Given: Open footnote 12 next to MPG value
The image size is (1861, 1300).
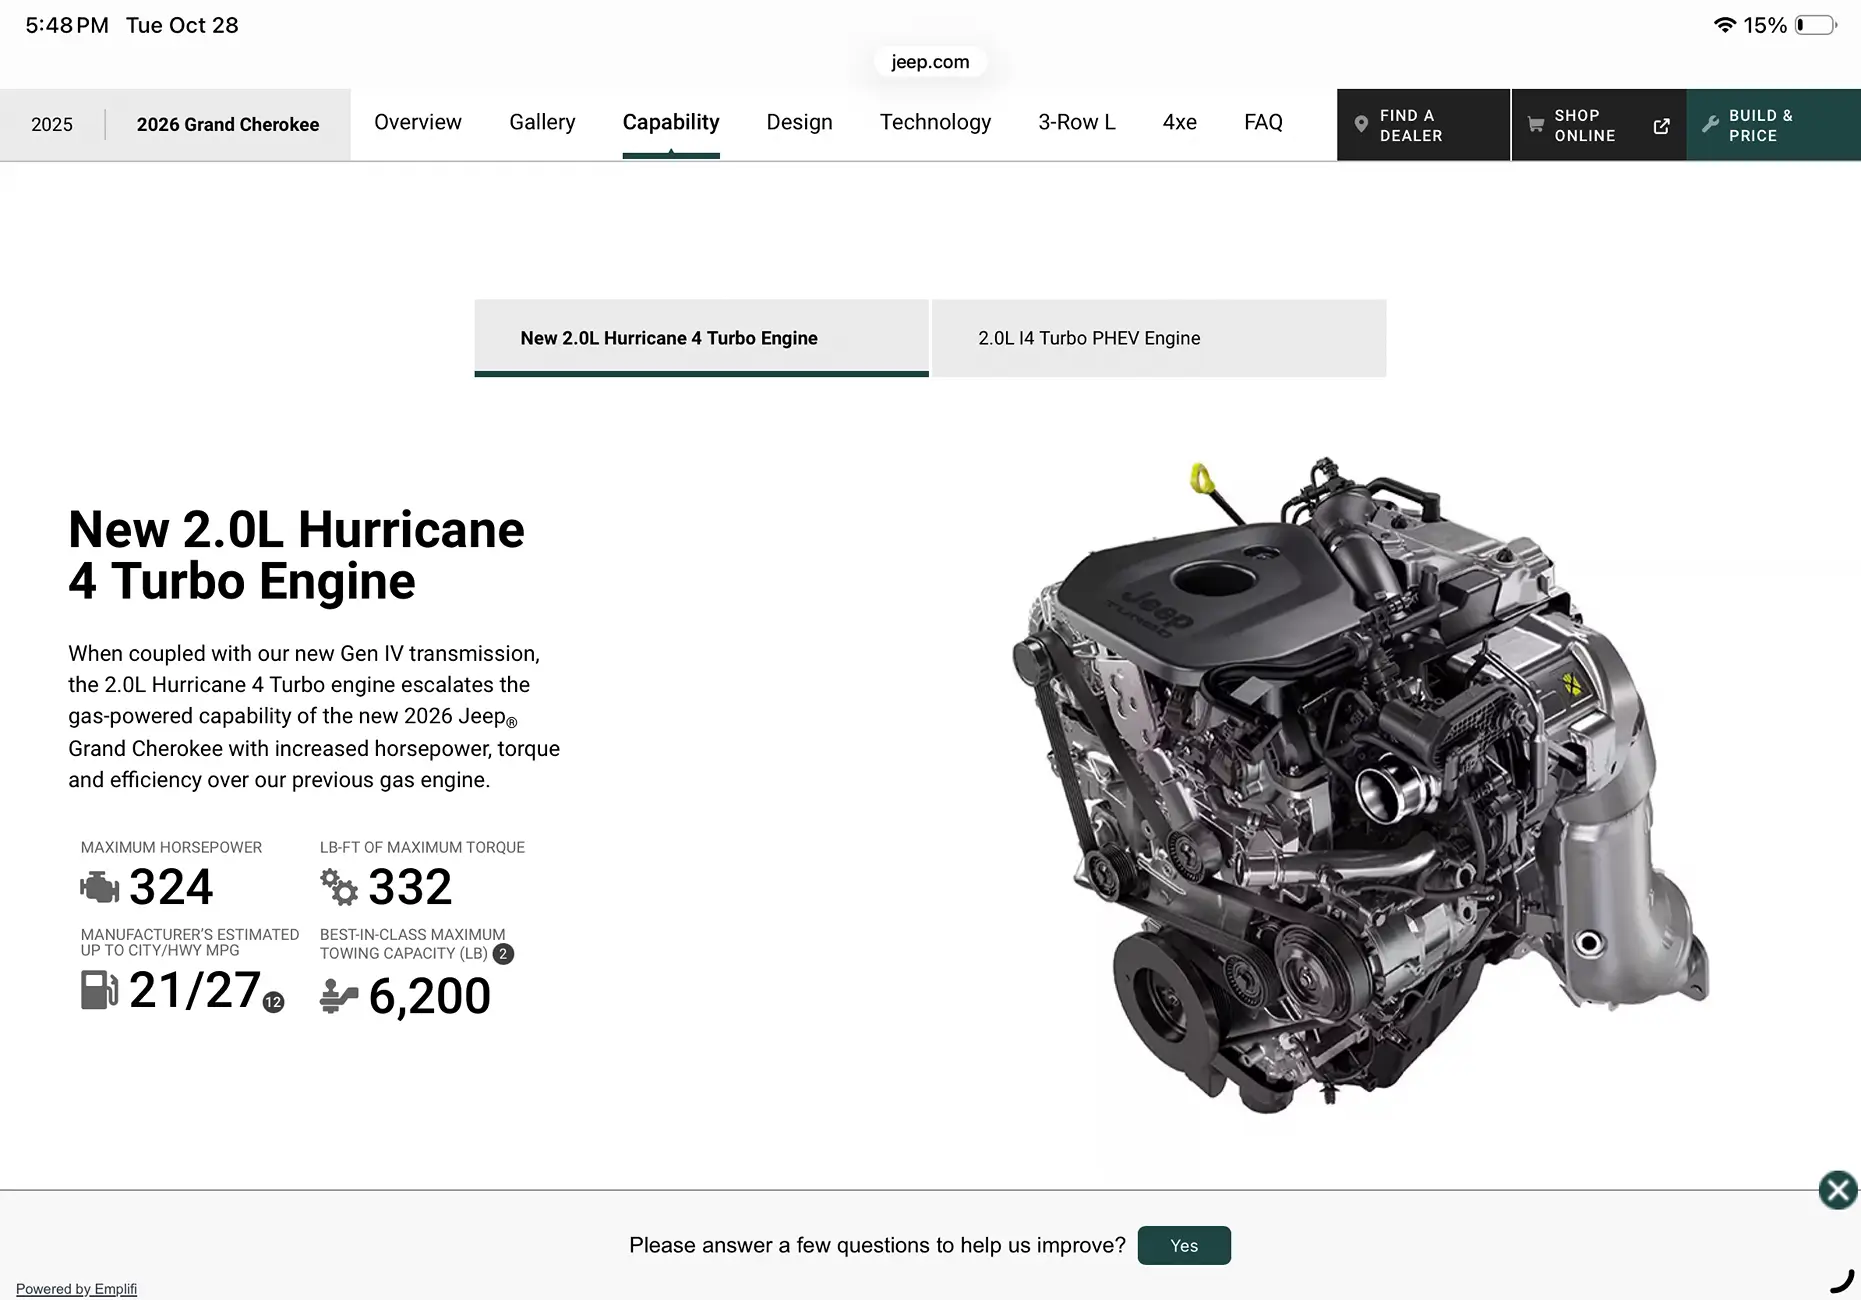Looking at the screenshot, I should coord(273,1002).
